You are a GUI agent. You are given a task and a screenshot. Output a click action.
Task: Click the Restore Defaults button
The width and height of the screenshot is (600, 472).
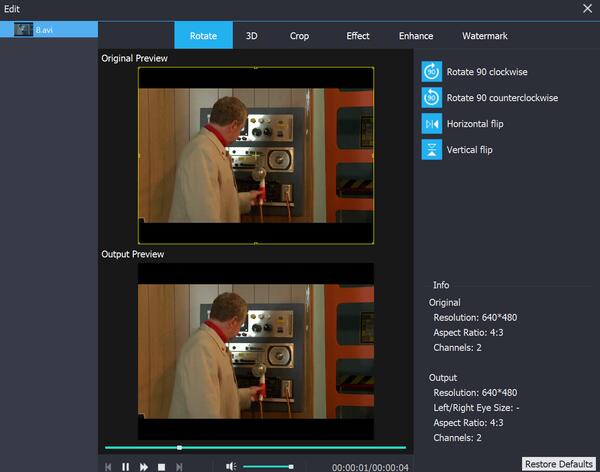pyautogui.click(x=558, y=464)
